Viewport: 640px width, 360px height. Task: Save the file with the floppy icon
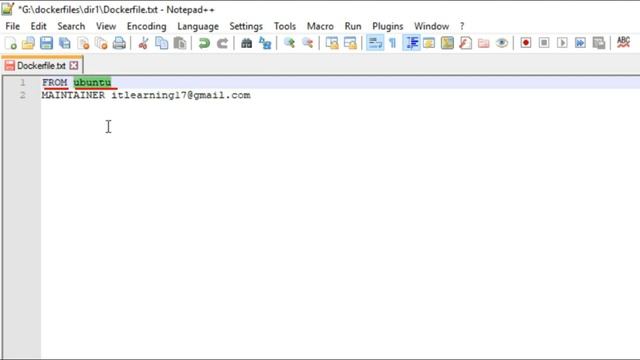pos(46,43)
